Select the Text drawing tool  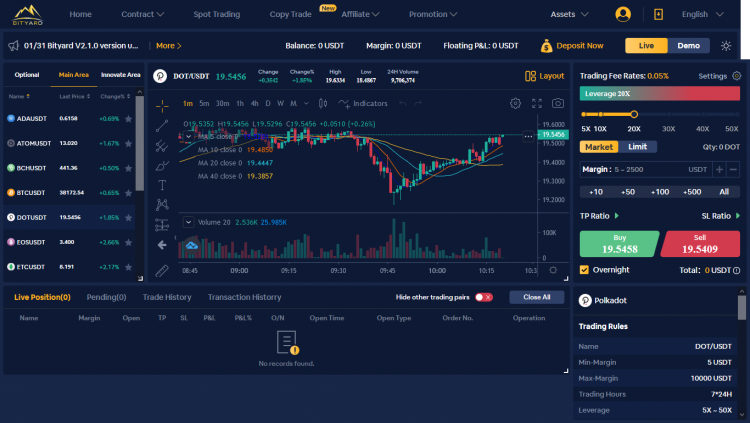[162, 185]
